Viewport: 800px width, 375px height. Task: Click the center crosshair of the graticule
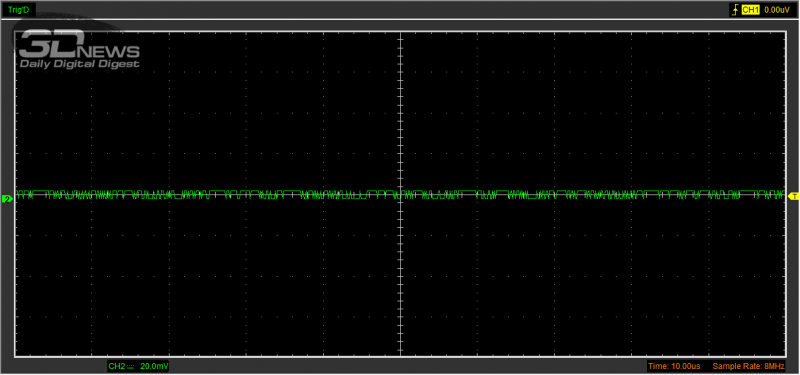coord(401,194)
